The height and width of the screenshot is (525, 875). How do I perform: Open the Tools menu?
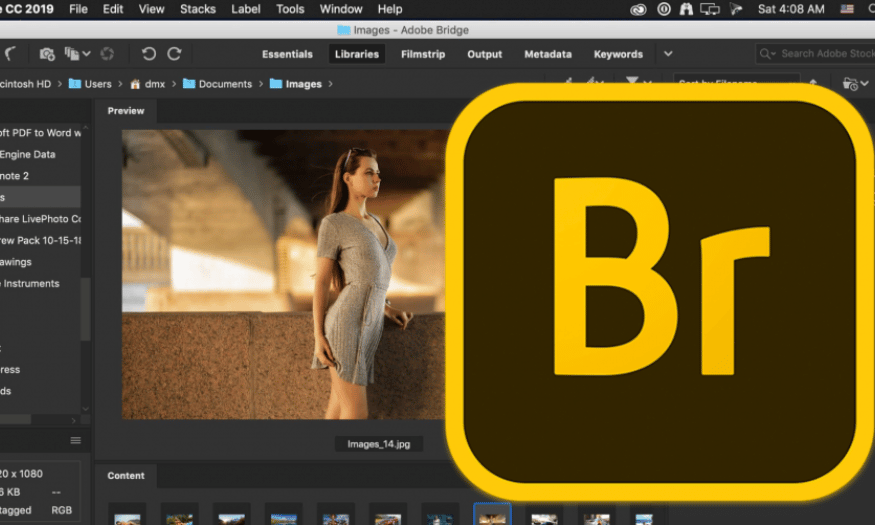click(290, 9)
